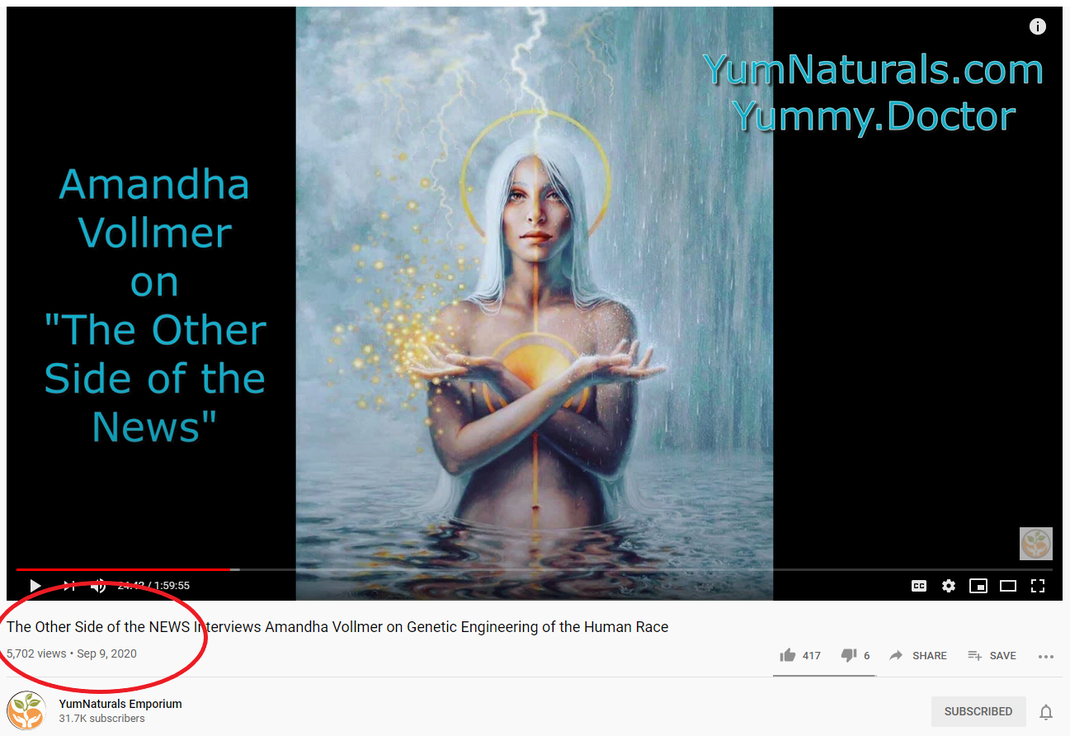
Task: Click the SUBSCRIBED button
Action: click(x=978, y=711)
